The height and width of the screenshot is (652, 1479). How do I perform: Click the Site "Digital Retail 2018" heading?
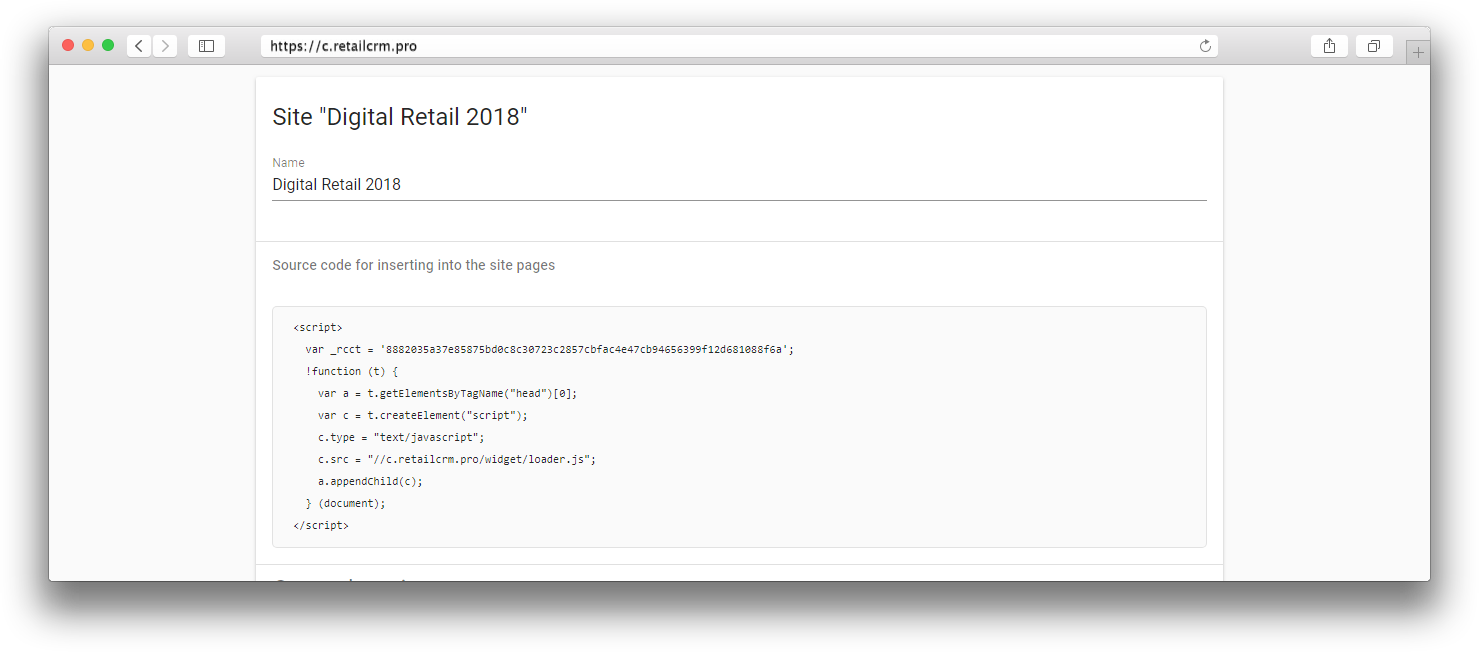pyautogui.click(x=399, y=117)
